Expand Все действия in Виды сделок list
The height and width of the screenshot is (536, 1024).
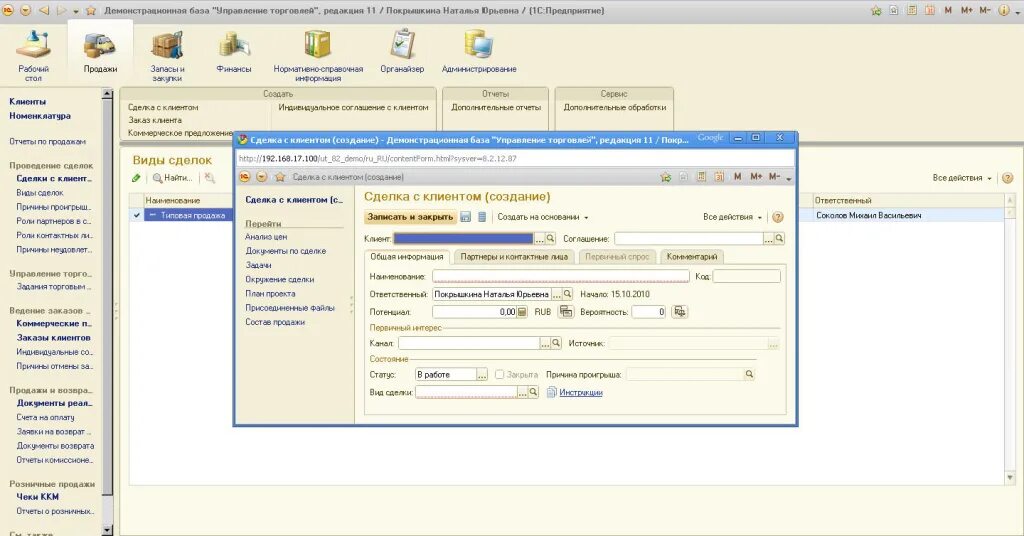click(962, 178)
